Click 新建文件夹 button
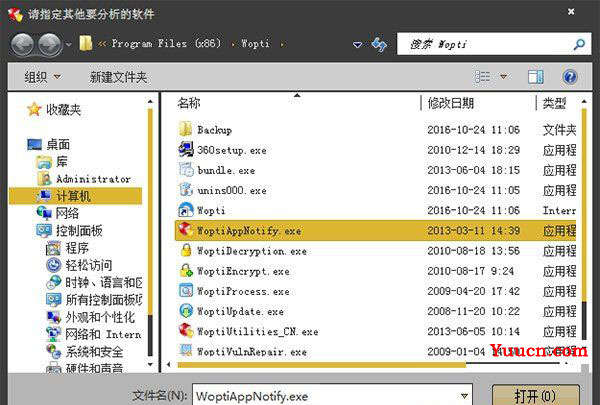Screen dimensions: 600x405 coord(118,77)
